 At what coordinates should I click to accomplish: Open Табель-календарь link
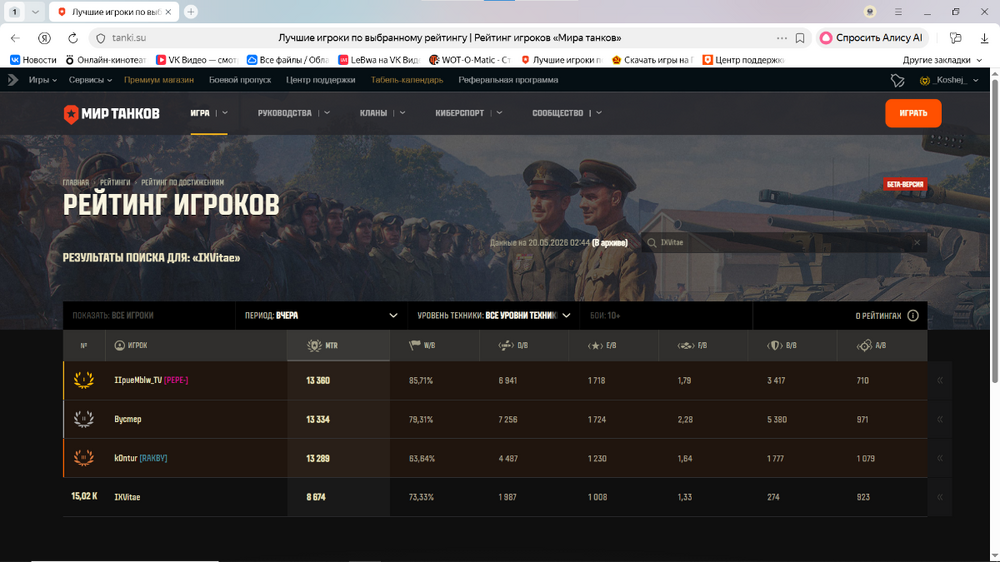(x=407, y=80)
